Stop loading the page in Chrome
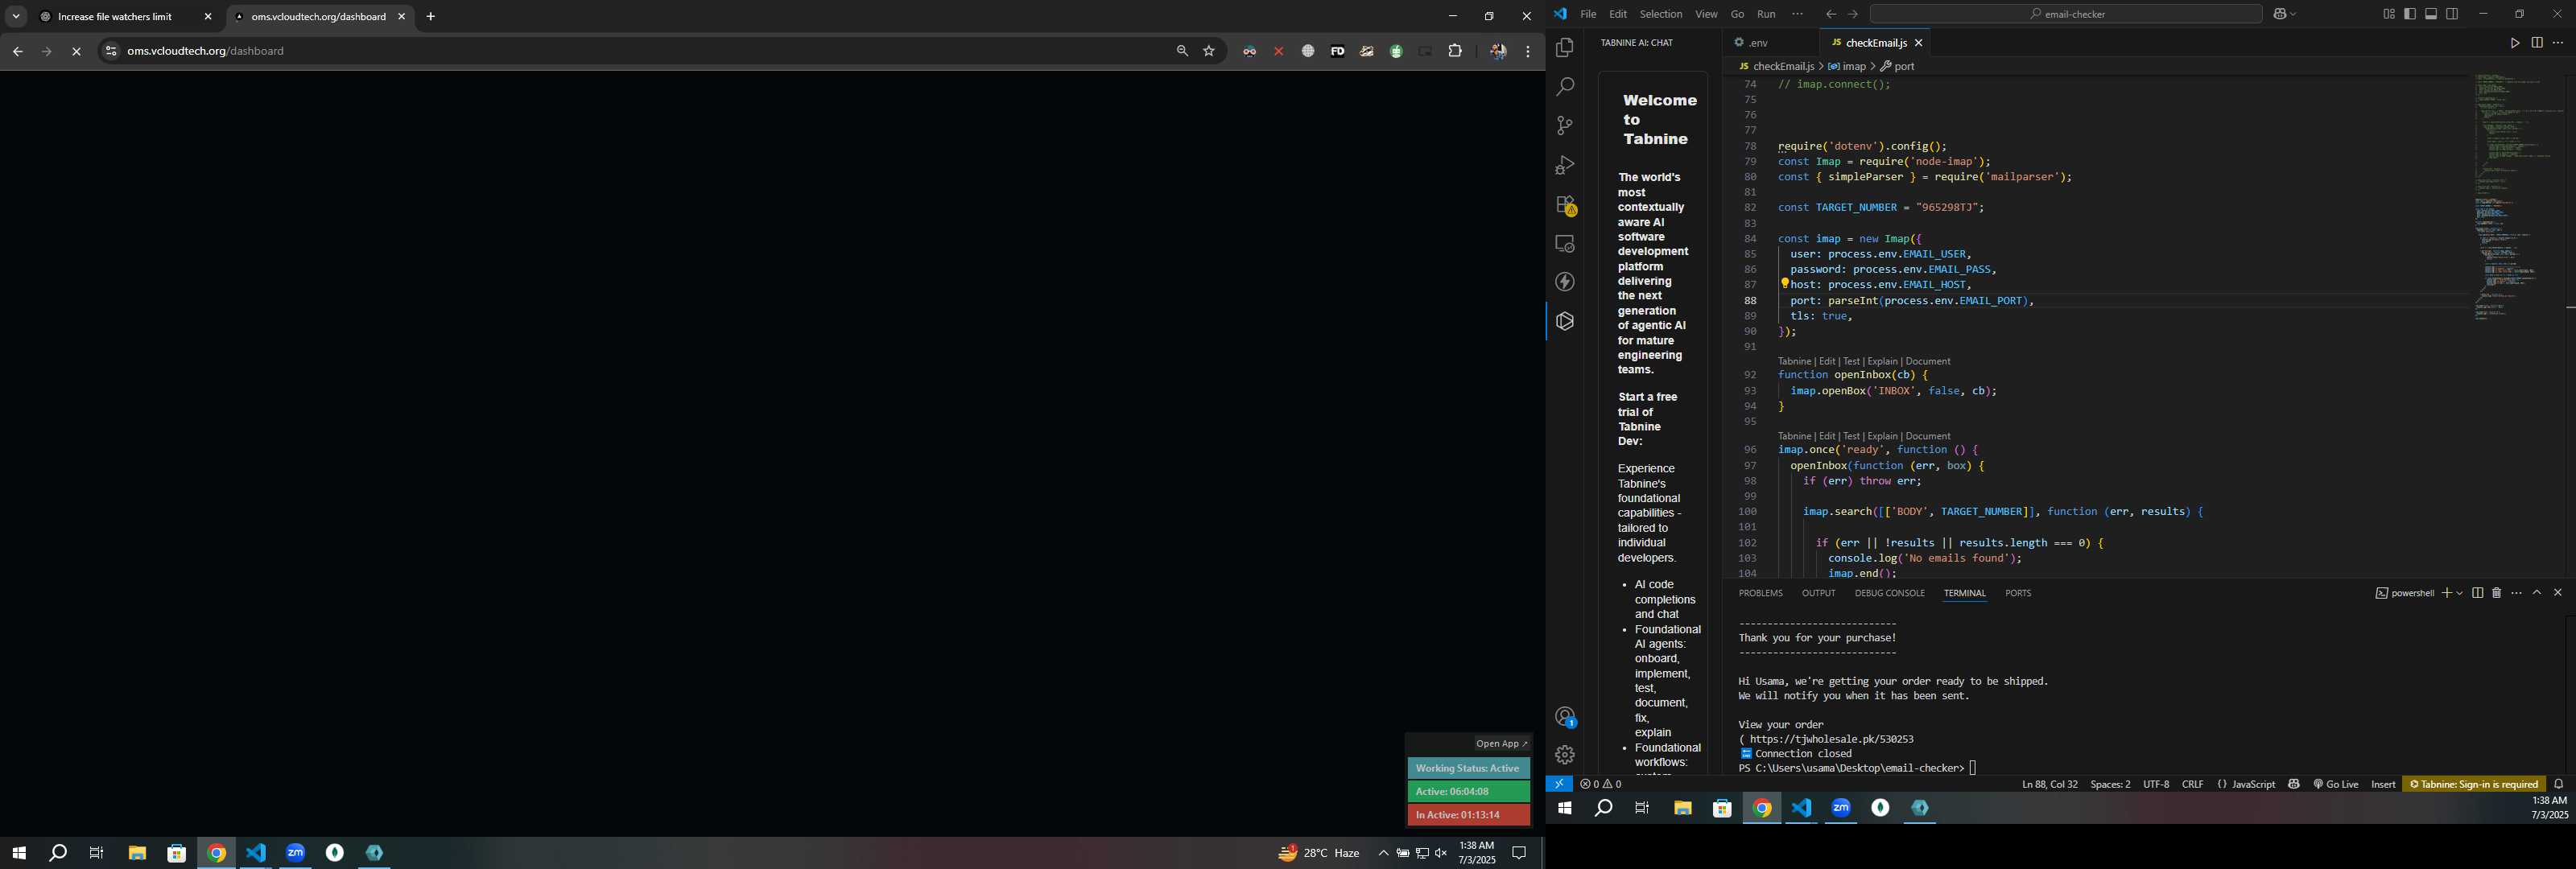The height and width of the screenshot is (869, 2576). click(76, 52)
